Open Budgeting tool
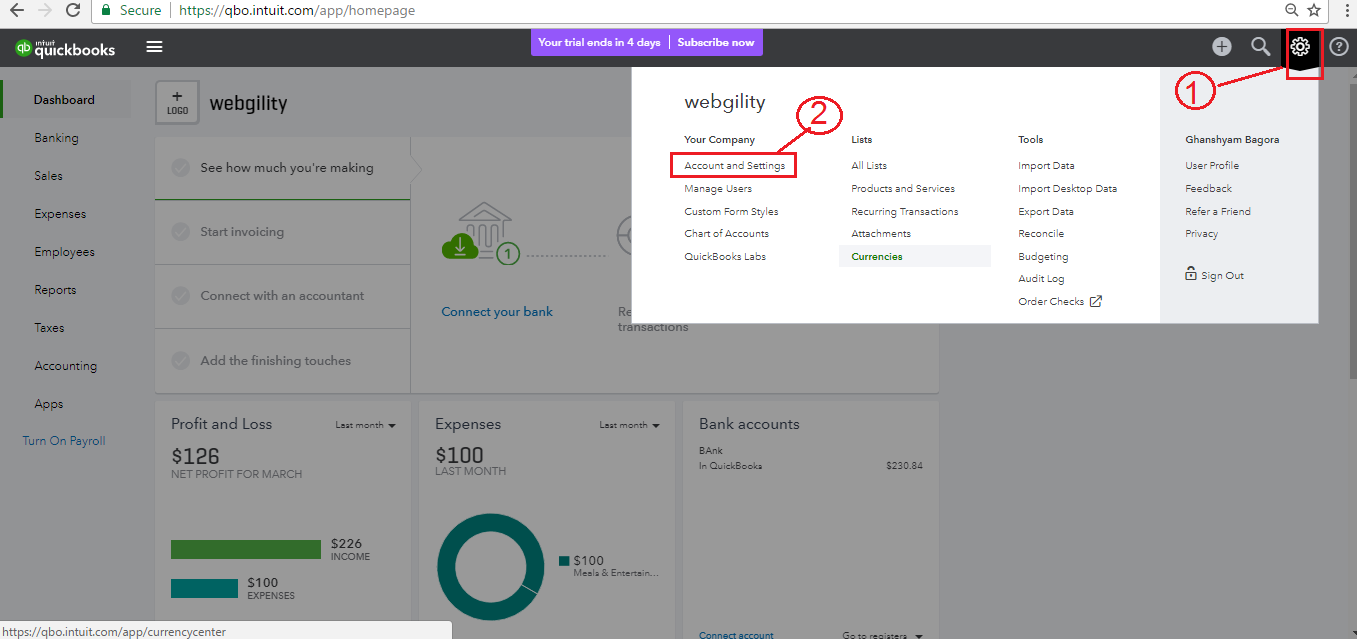 click(1043, 257)
